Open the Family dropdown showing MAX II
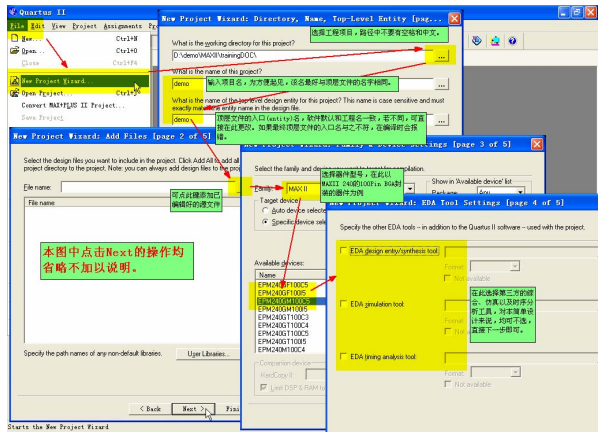 [x=410, y=189]
